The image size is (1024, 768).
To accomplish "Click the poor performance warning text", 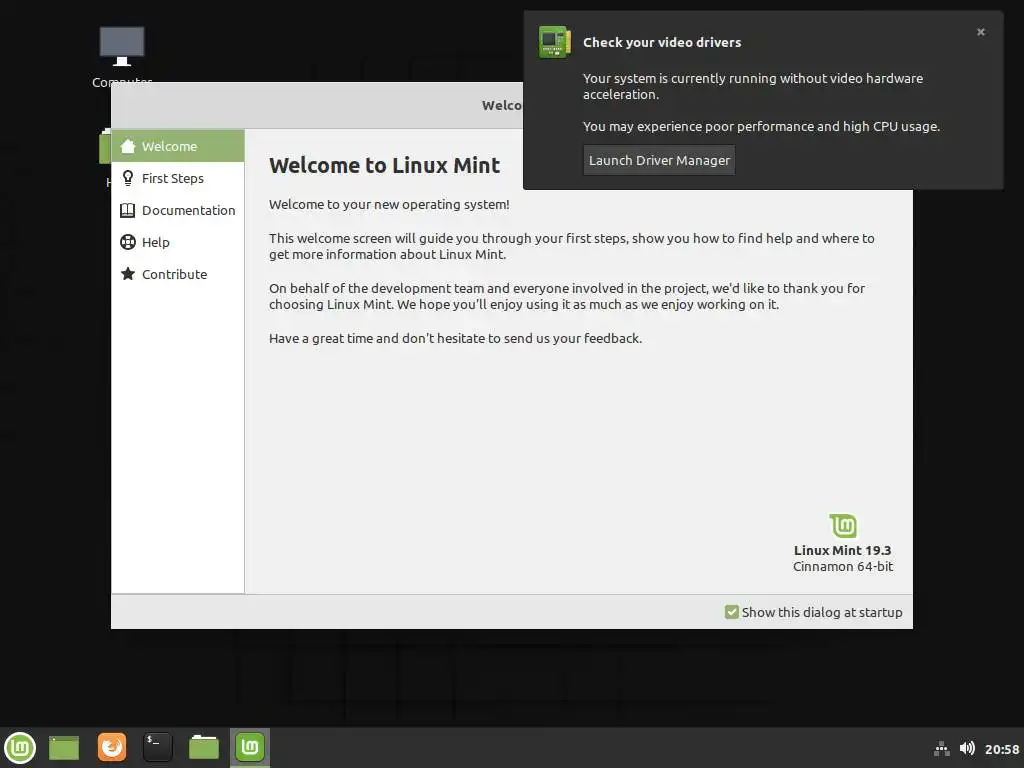I will (x=761, y=126).
